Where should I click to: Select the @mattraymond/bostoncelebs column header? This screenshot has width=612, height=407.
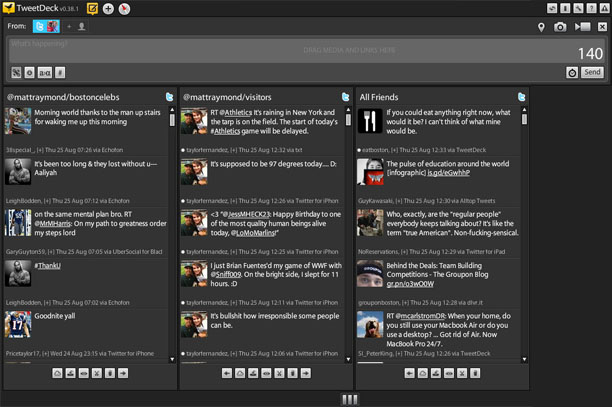point(63,97)
